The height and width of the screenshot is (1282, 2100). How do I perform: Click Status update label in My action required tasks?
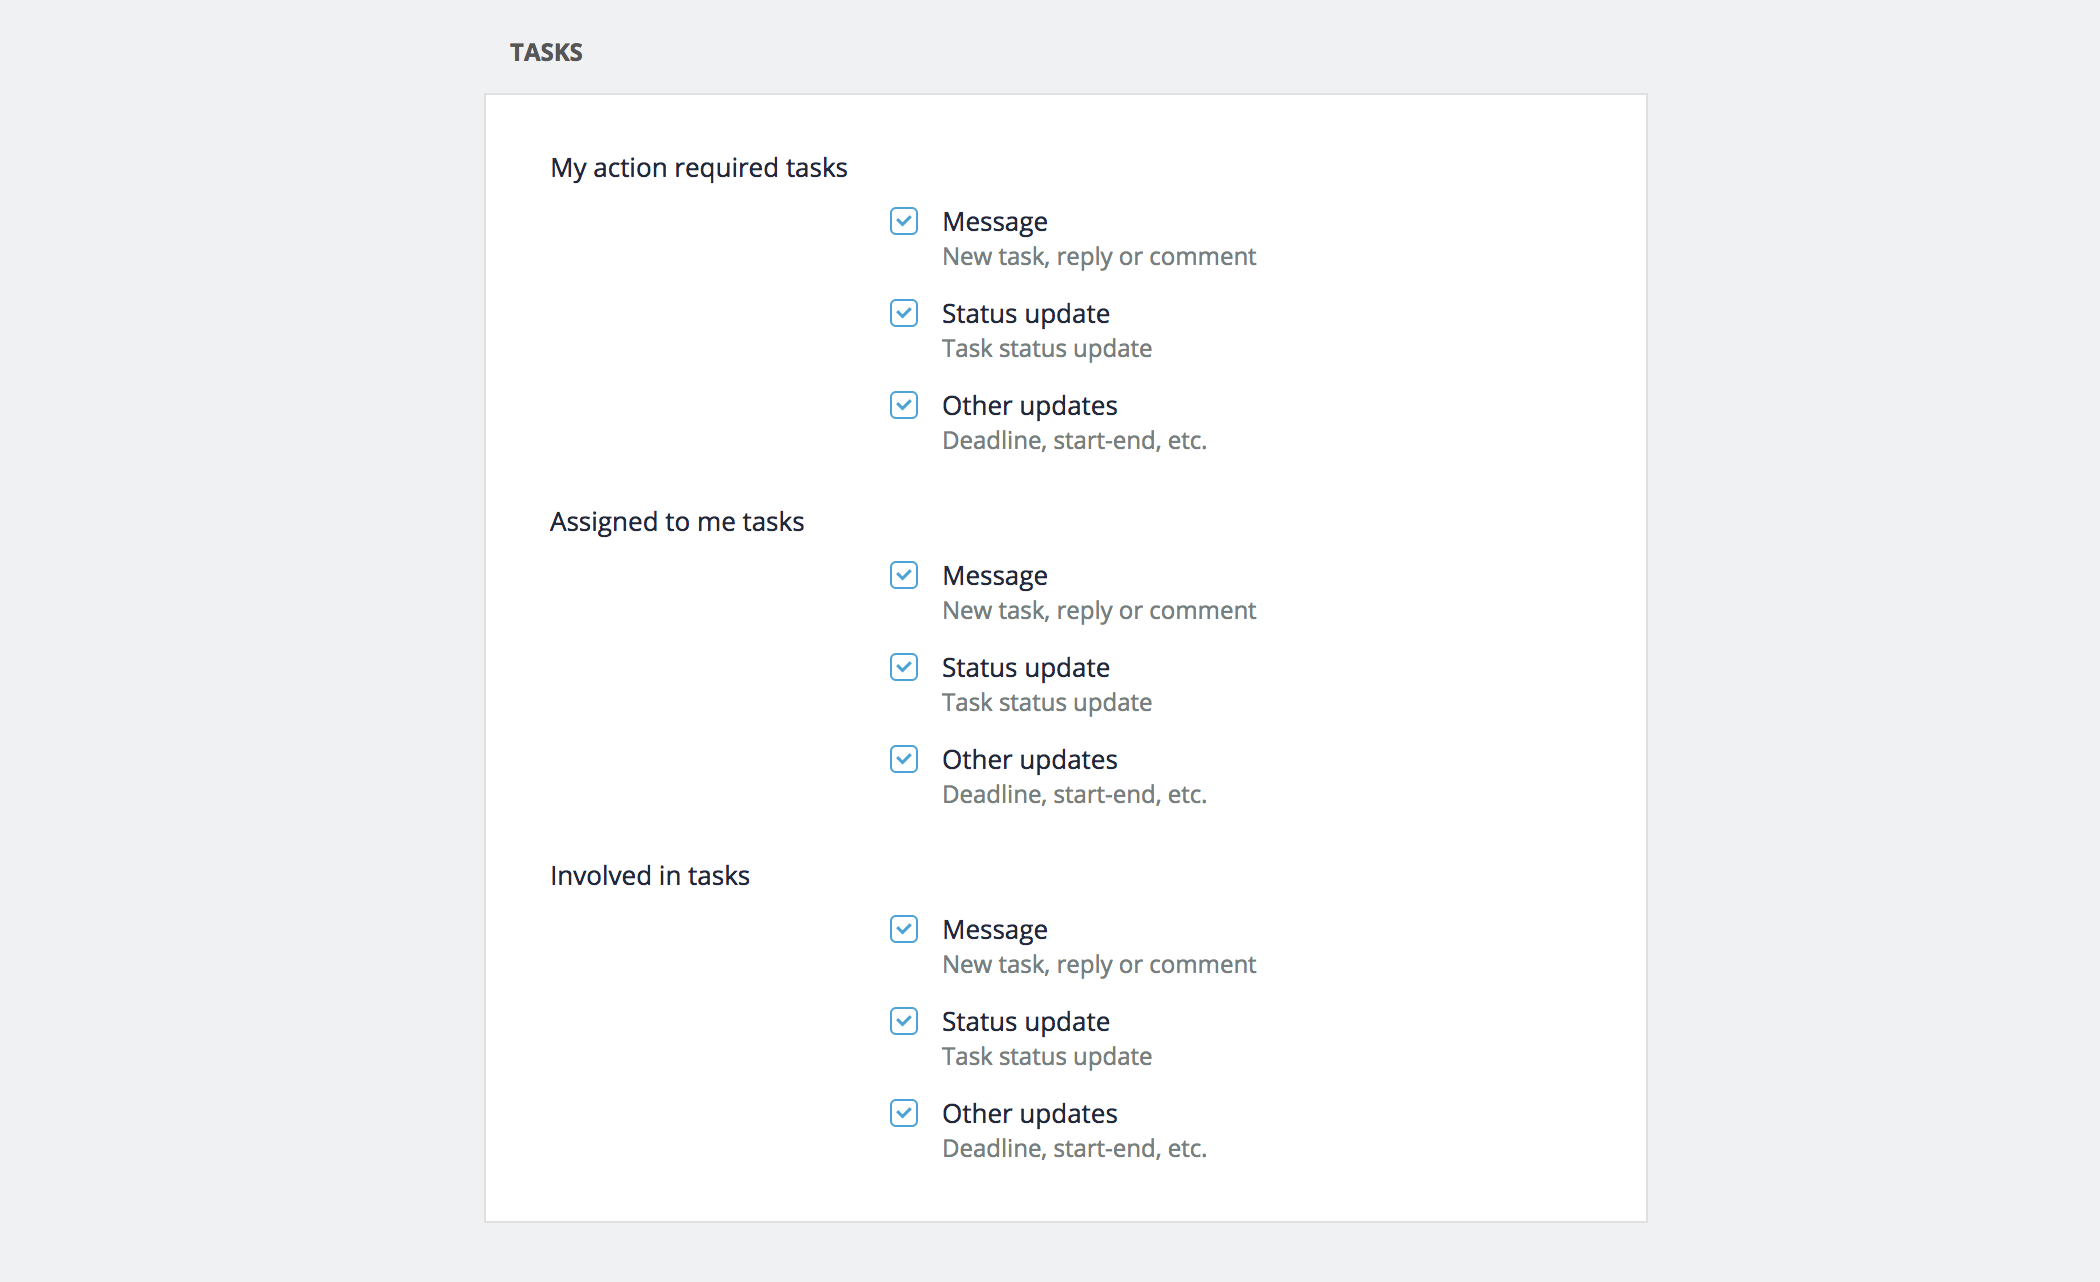[1026, 314]
